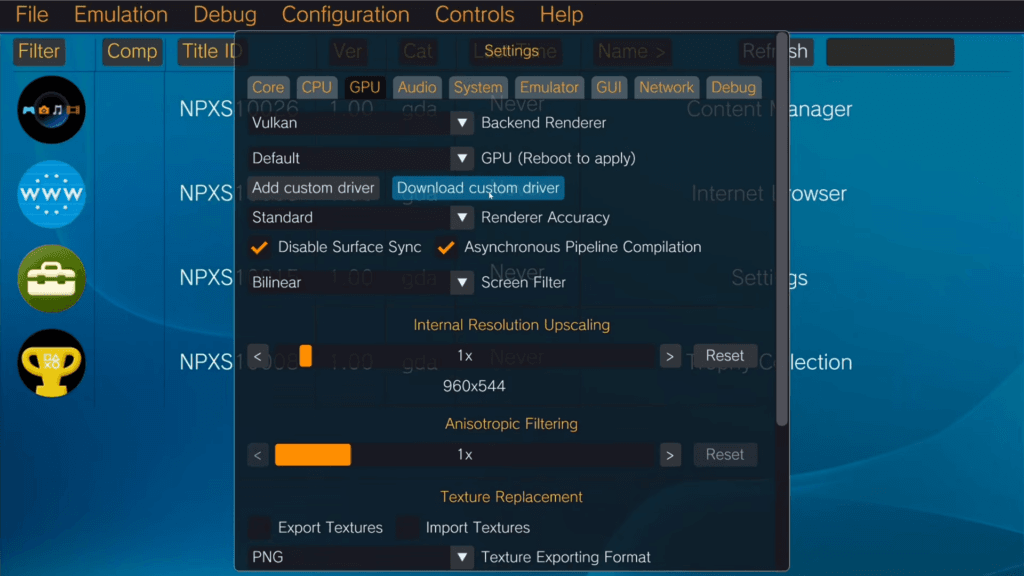Viewport: 1024px width, 576px height.
Task: Open the media player sidebar icon
Action: click(50, 110)
